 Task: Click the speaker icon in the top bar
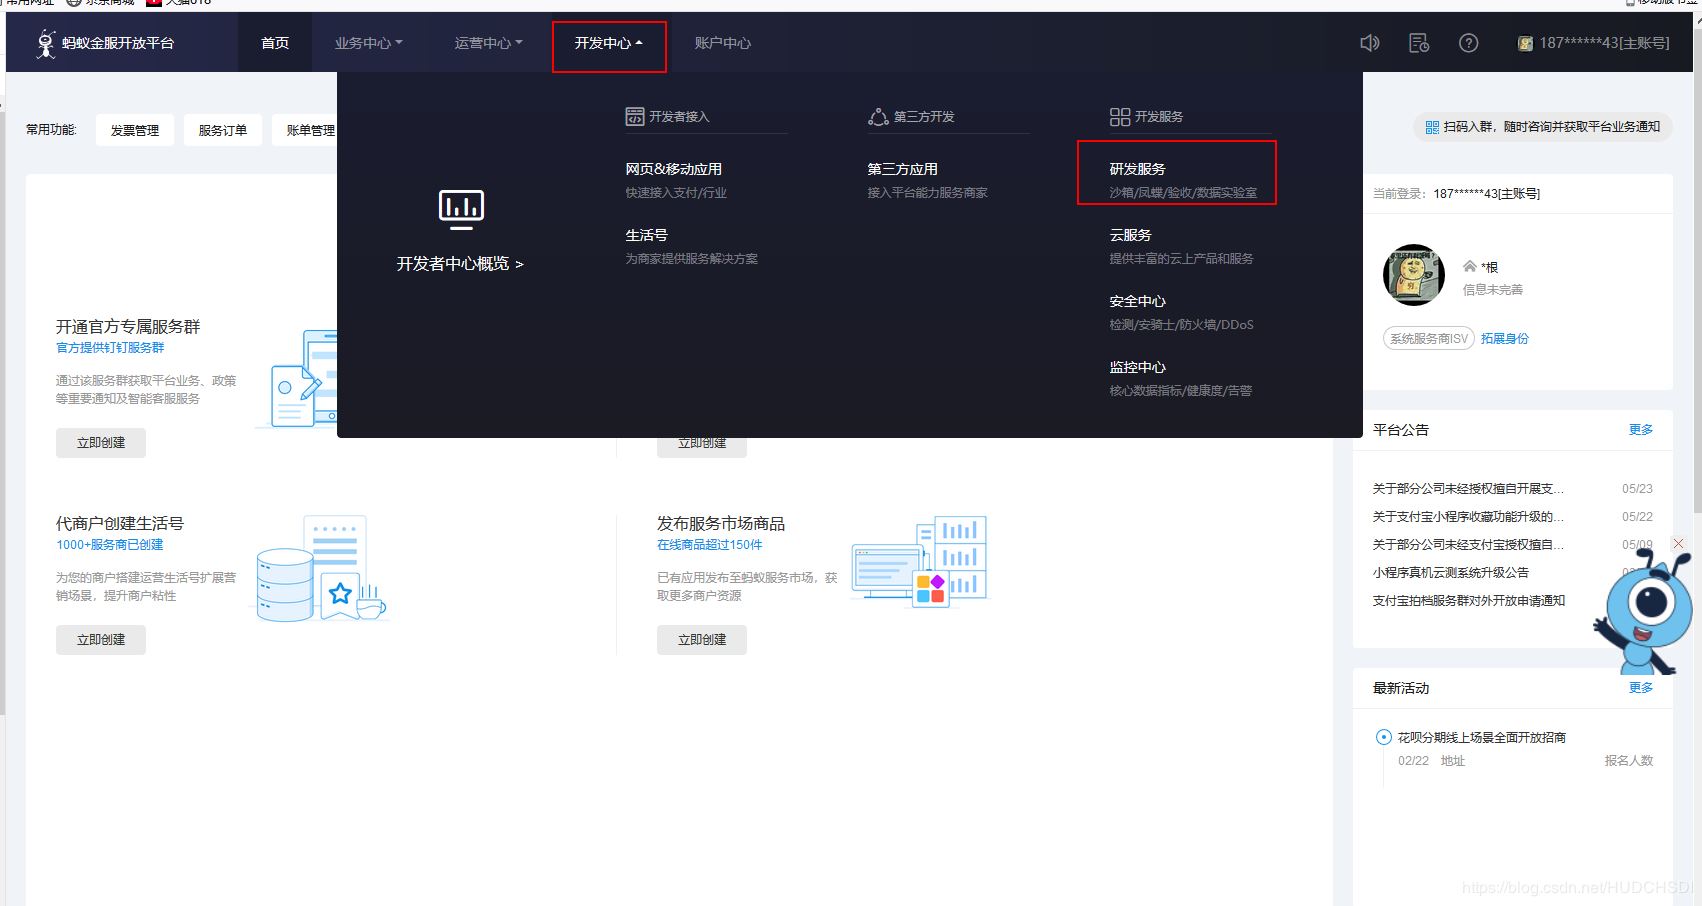(x=1369, y=43)
